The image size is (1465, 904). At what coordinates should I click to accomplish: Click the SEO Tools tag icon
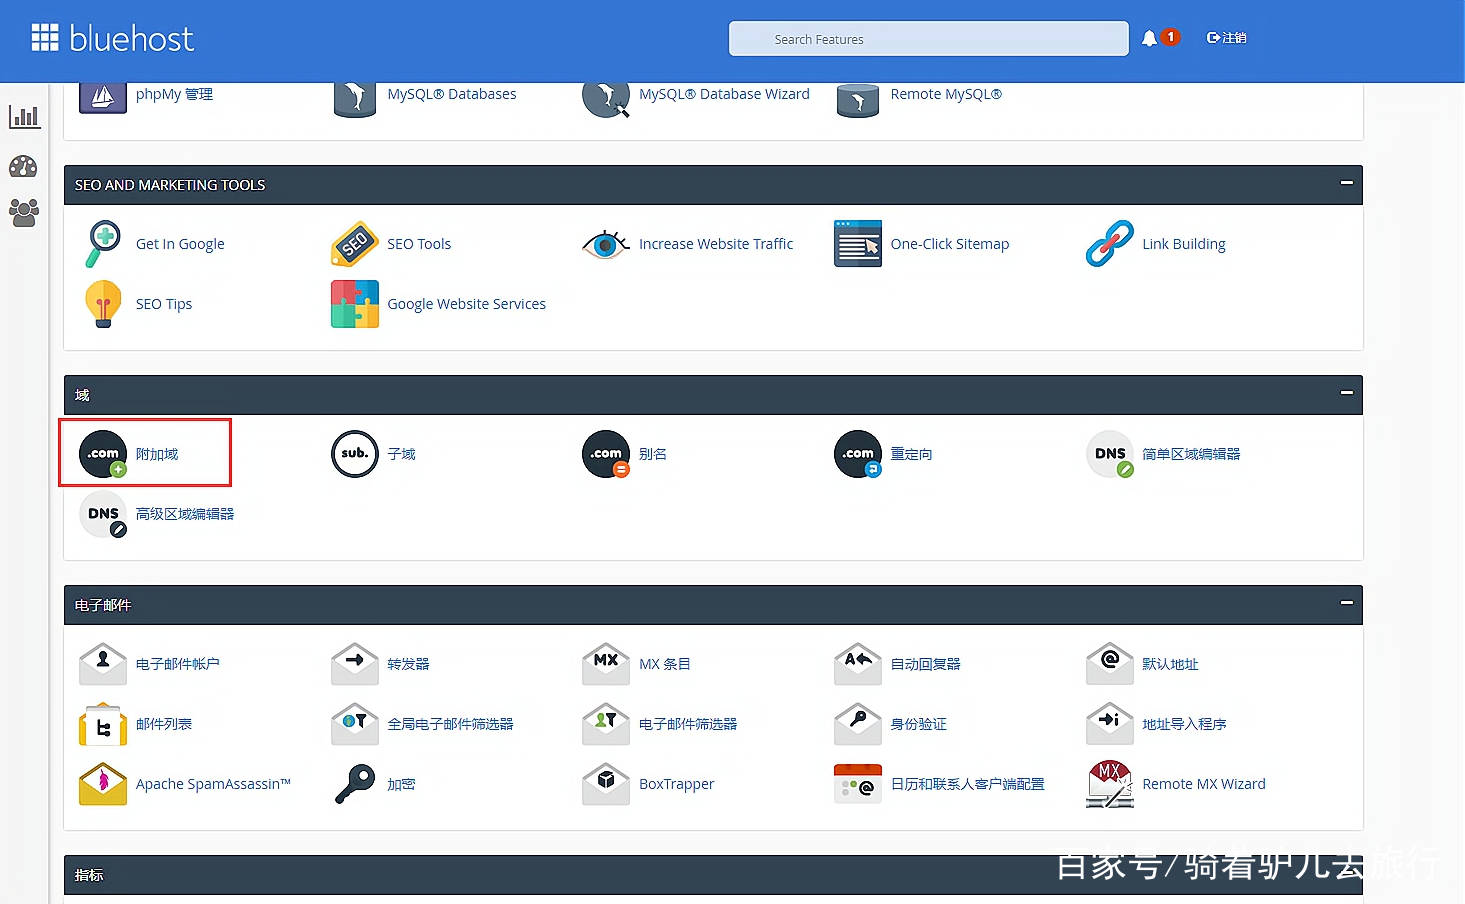[x=355, y=244]
